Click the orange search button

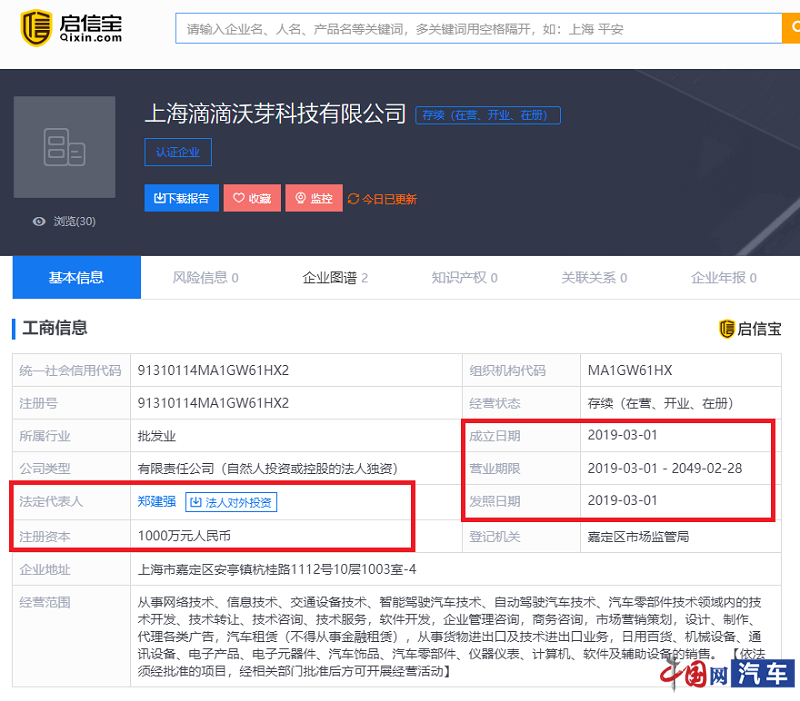pyautogui.click(x=791, y=28)
